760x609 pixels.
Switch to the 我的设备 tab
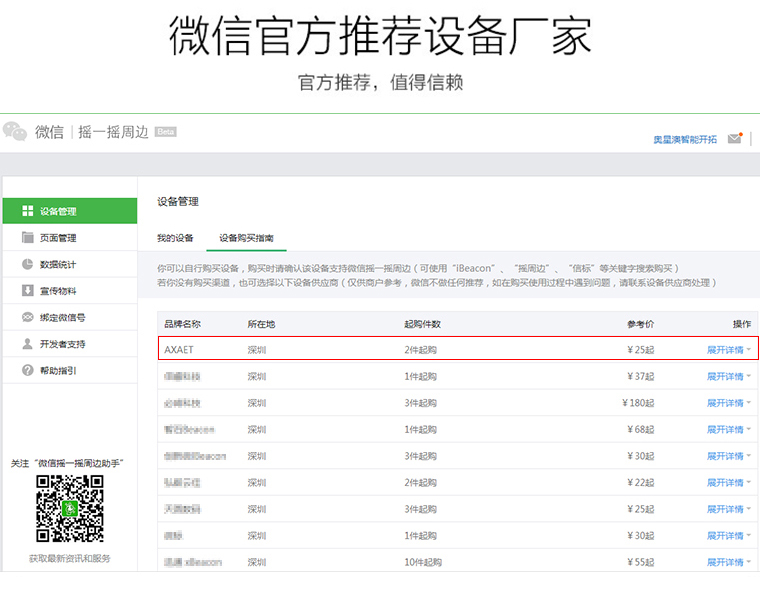[175, 238]
